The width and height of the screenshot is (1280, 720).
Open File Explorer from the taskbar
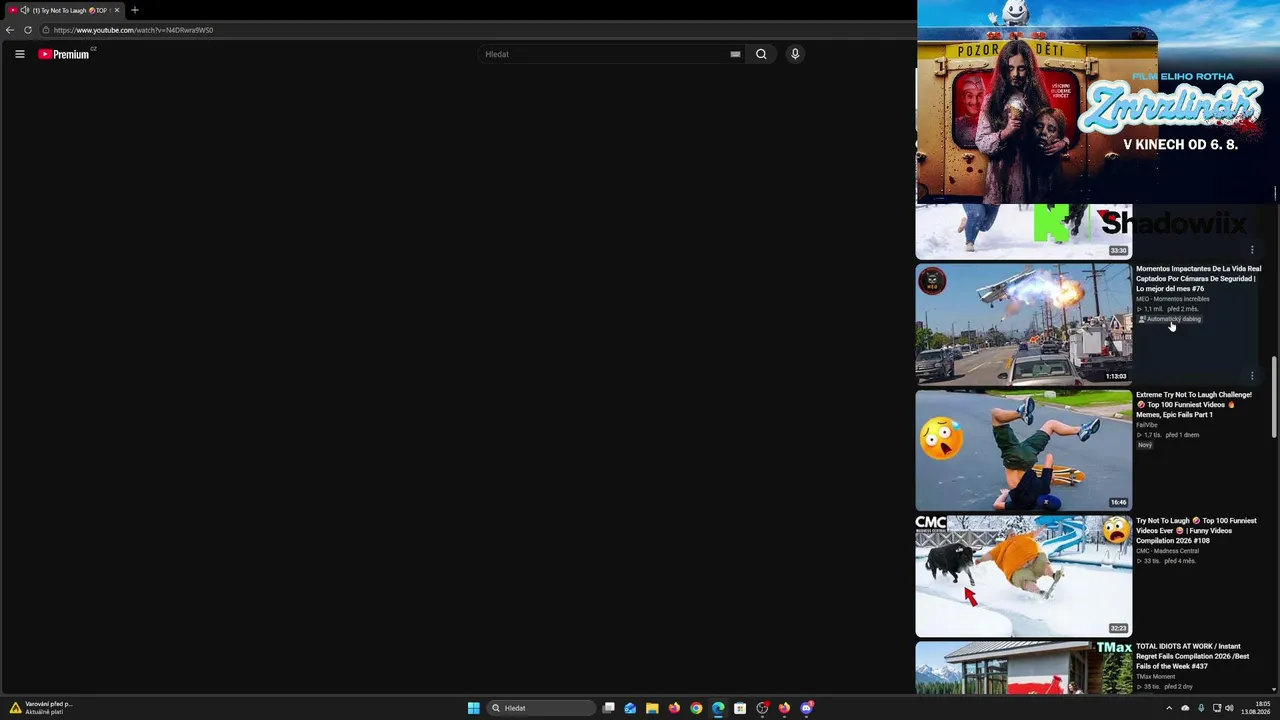(652, 708)
